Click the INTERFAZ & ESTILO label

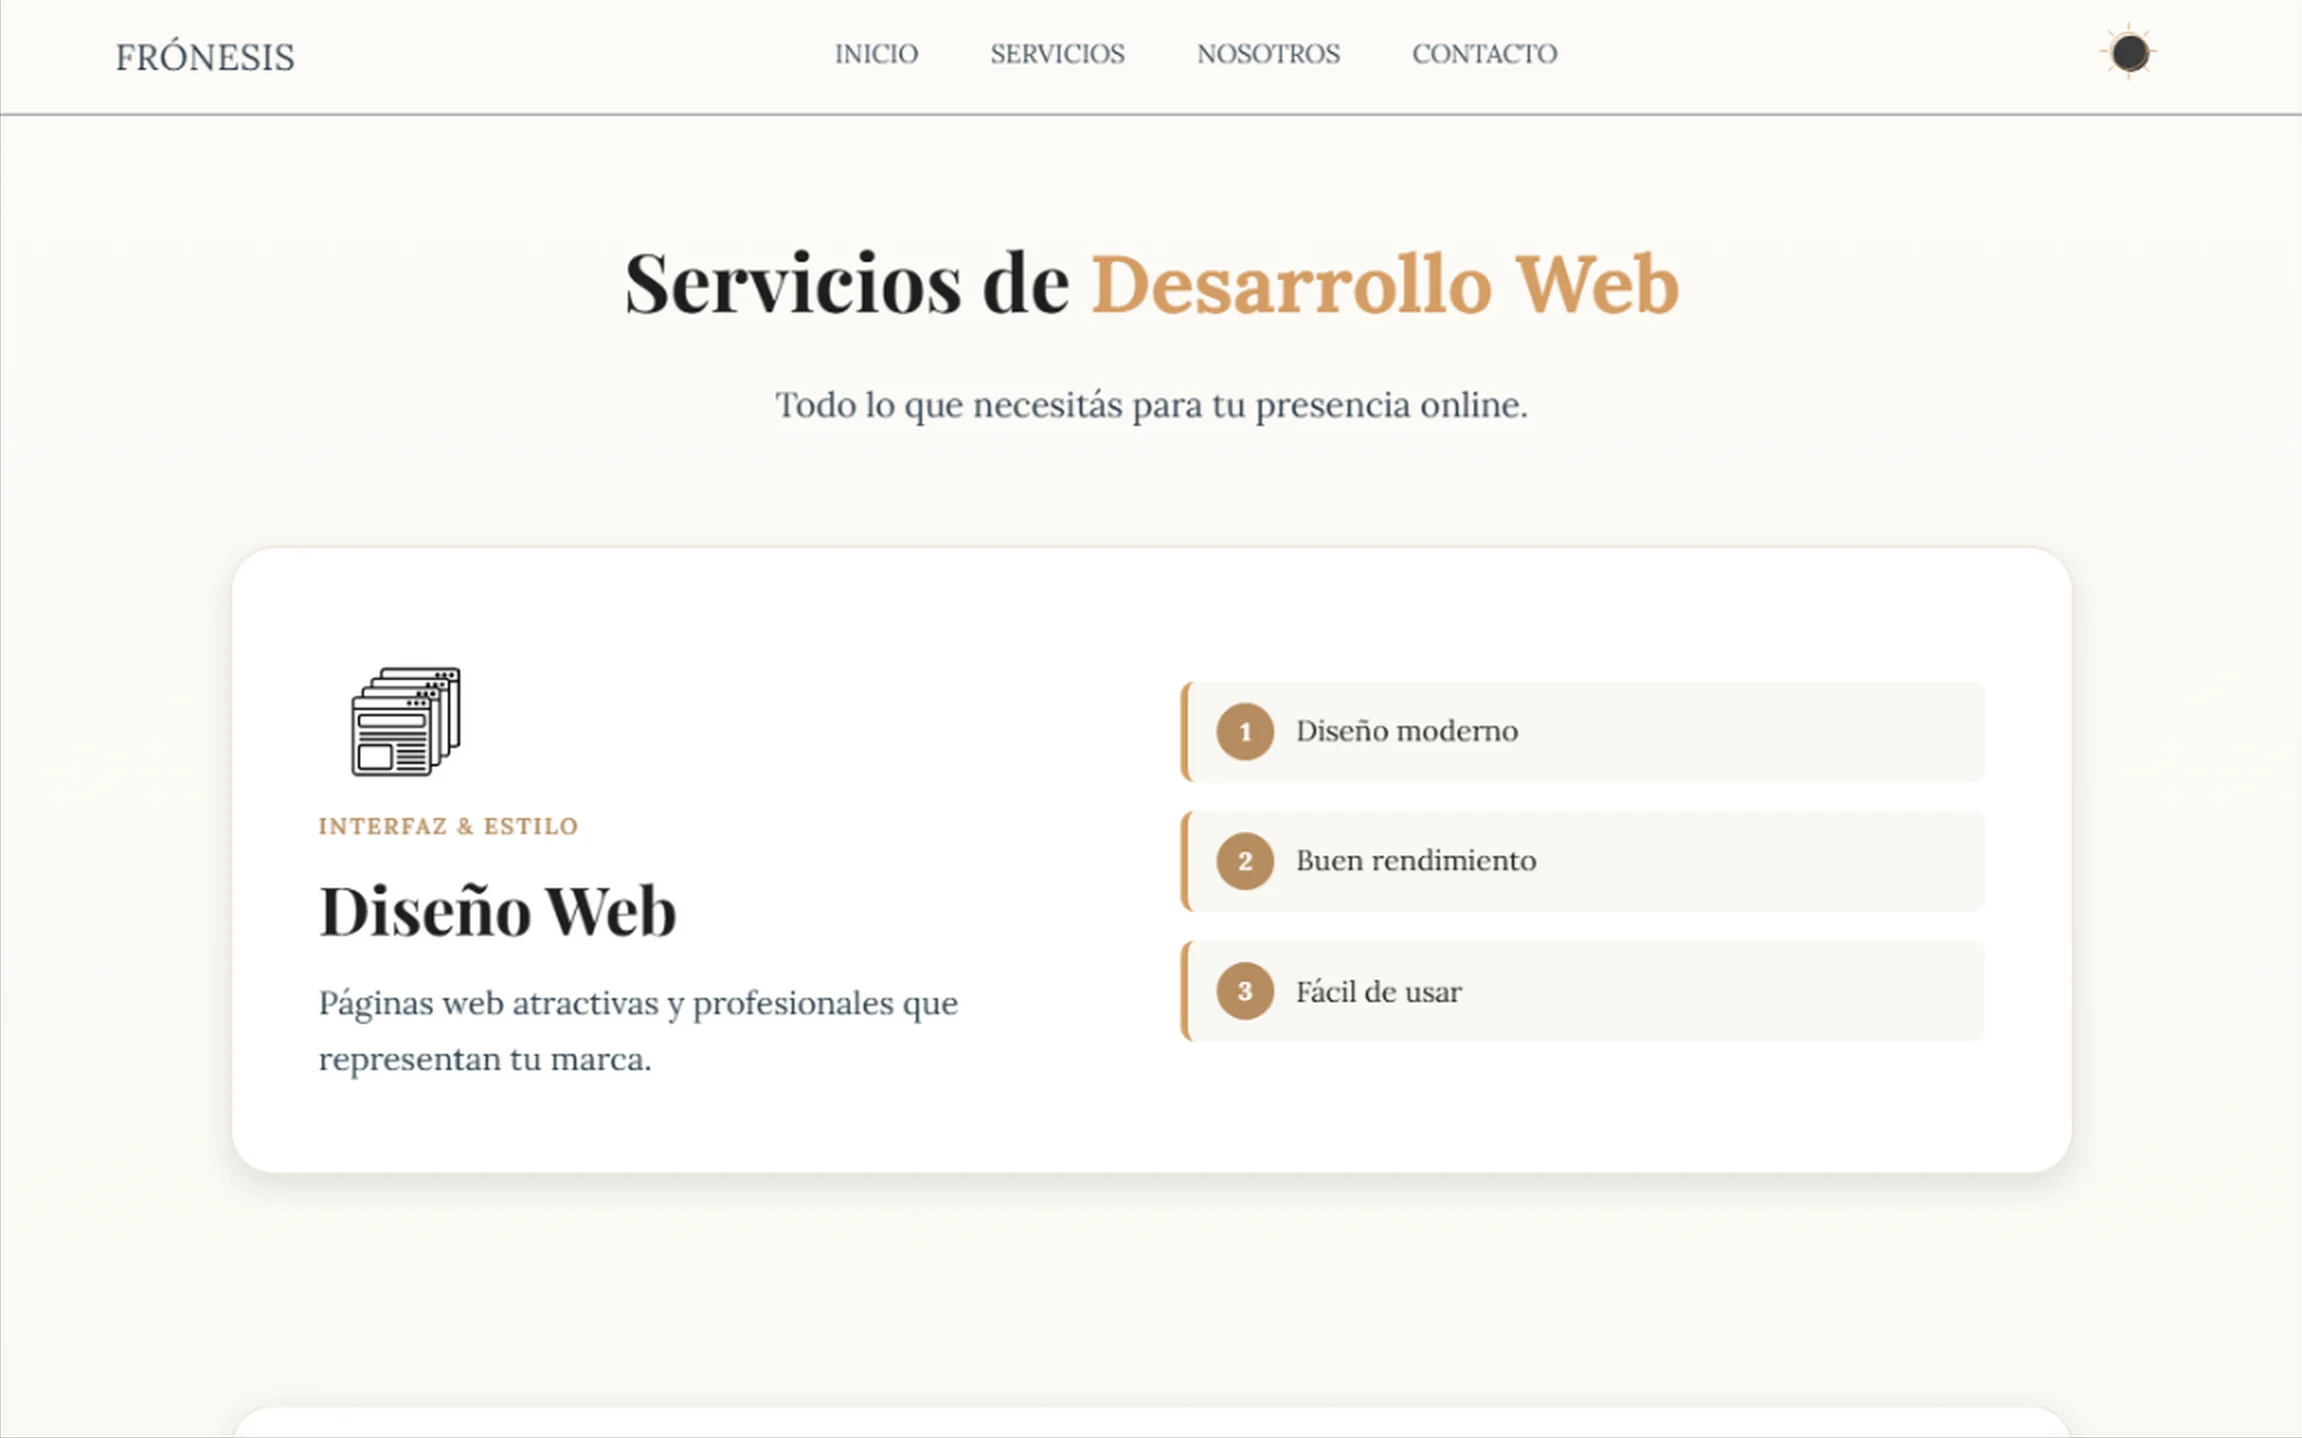[448, 826]
